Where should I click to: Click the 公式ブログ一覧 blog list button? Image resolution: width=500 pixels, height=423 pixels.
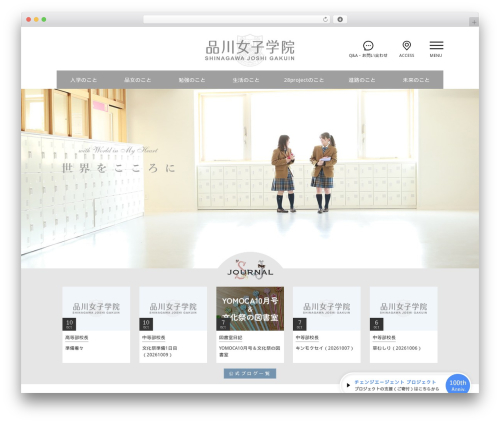click(x=250, y=374)
